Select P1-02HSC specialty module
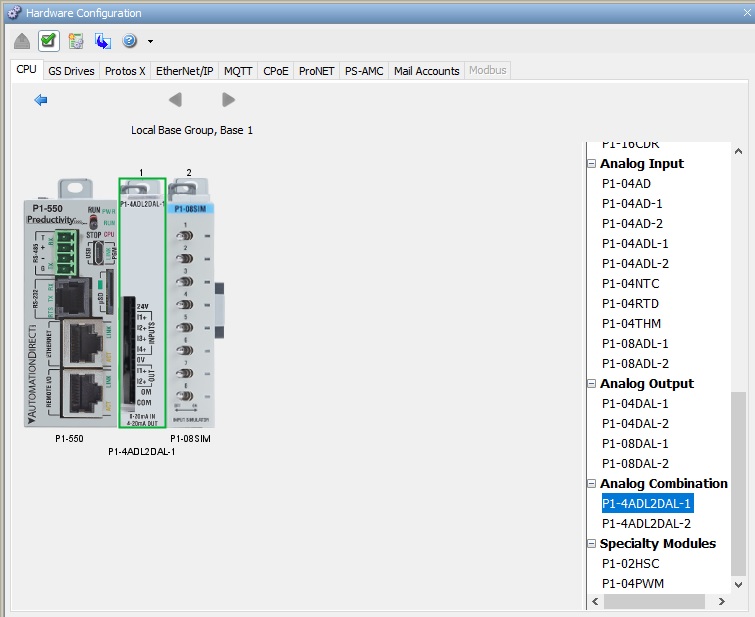This screenshot has width=755, height=617. [x=630, y=564]
